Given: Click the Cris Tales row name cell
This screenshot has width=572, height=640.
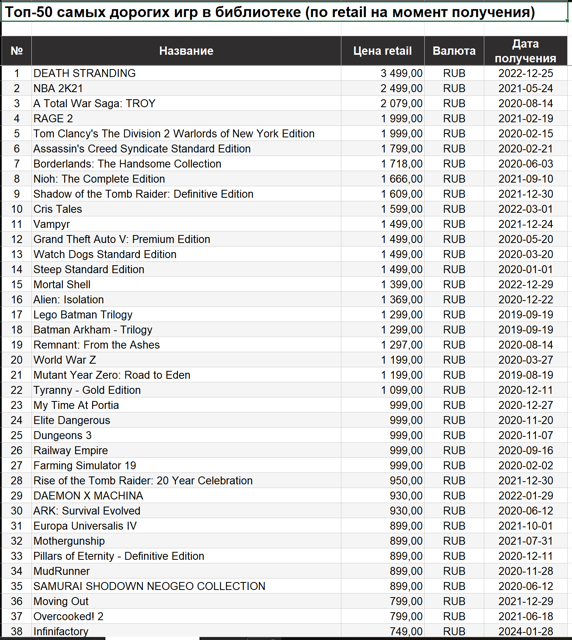Looking at the screenshot, I should point(186,209).
